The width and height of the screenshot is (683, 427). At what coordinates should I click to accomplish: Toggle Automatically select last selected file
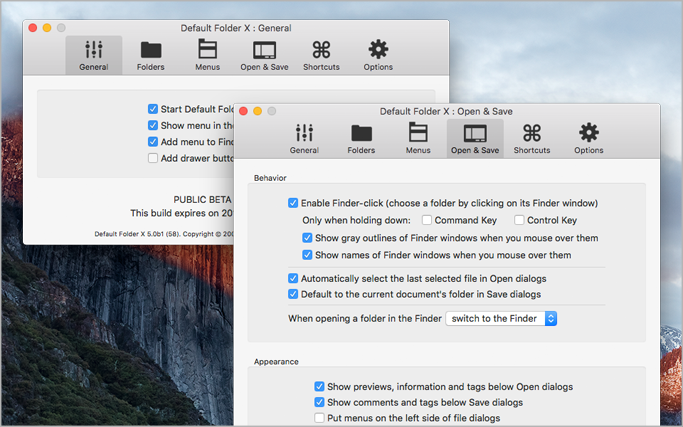(x=293, y=278)
